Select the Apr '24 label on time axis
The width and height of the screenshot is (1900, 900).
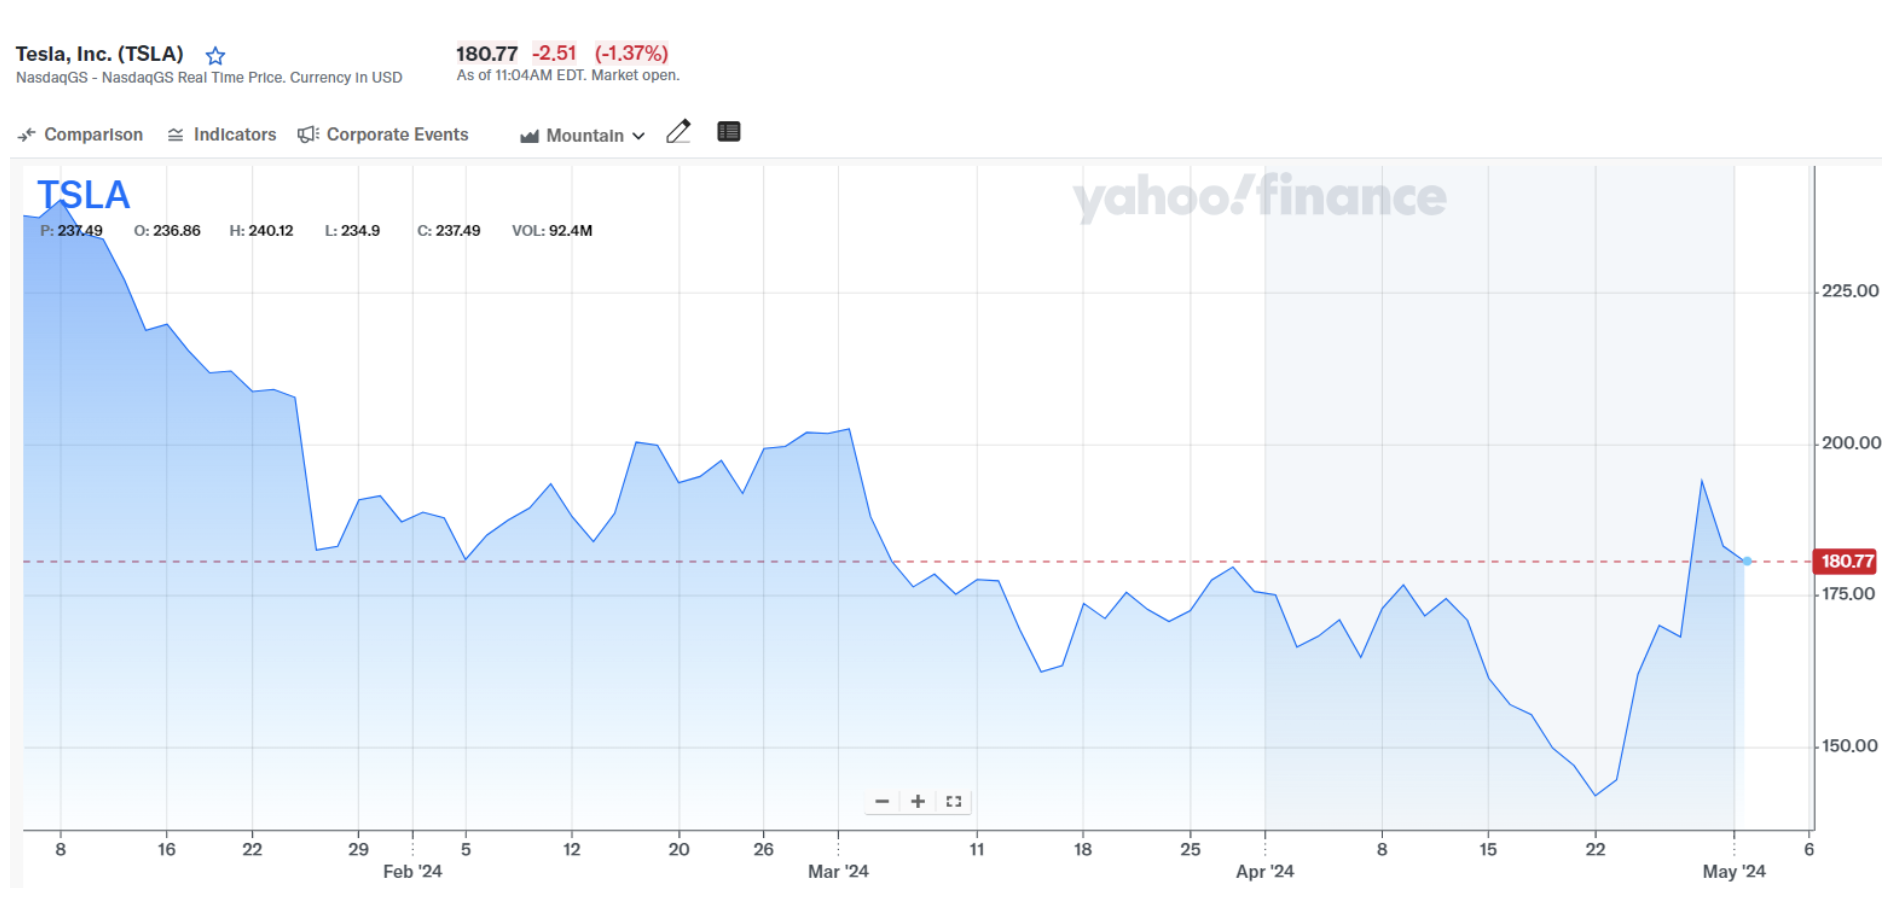point(1264,871)
